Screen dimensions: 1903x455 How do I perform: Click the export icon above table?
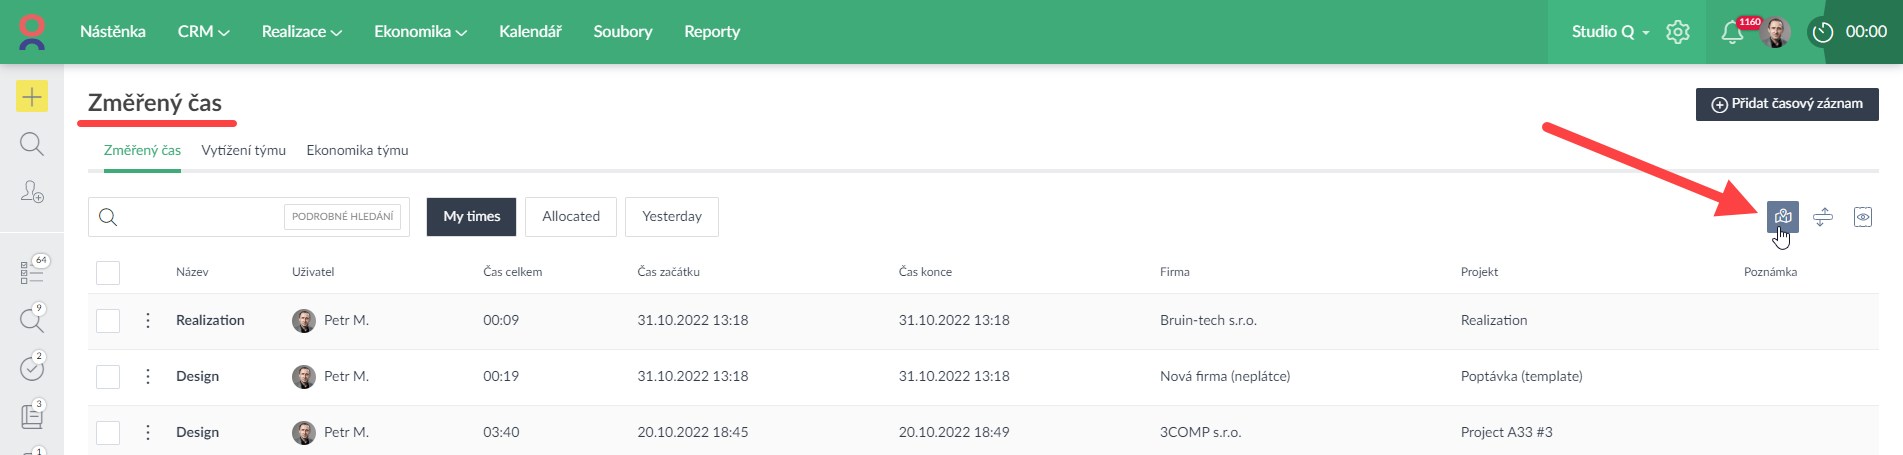pyautogui.click(x=1782, y=217)
